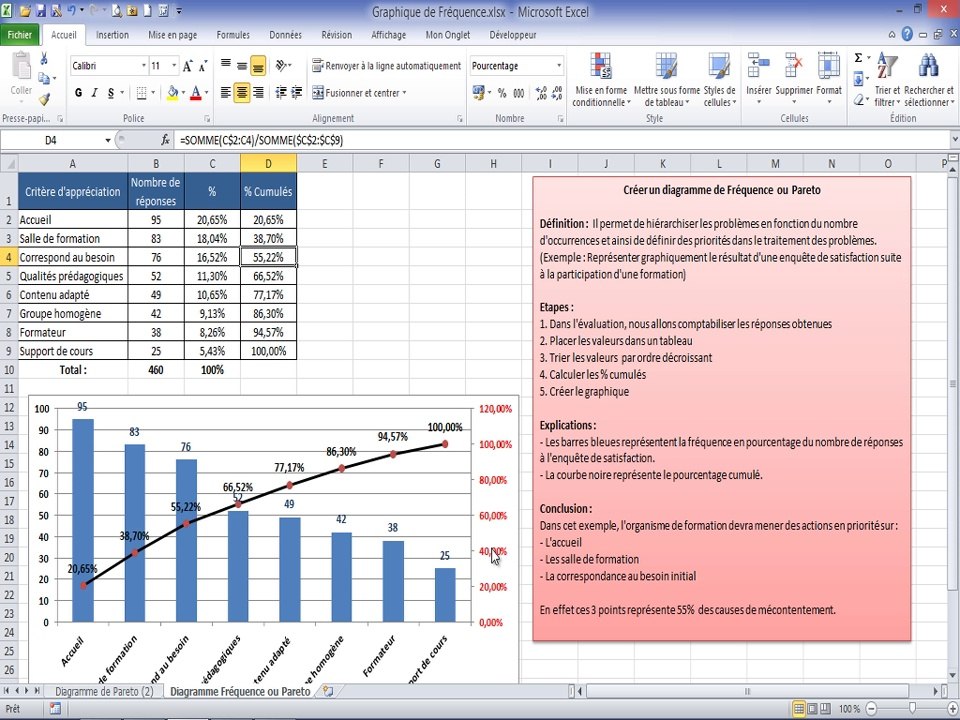
Task: Click the Coller paste icon
Action: click(21, 67)
